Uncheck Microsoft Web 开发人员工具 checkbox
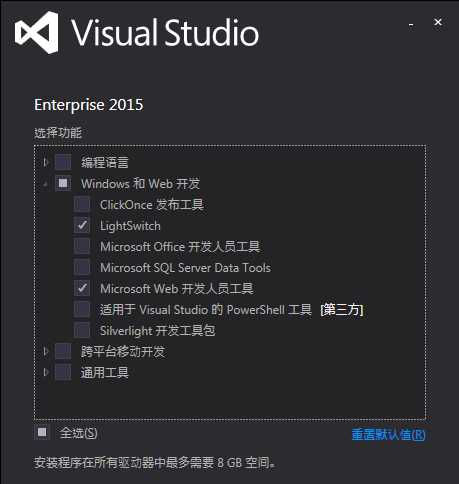 click(x=82, y=288)
